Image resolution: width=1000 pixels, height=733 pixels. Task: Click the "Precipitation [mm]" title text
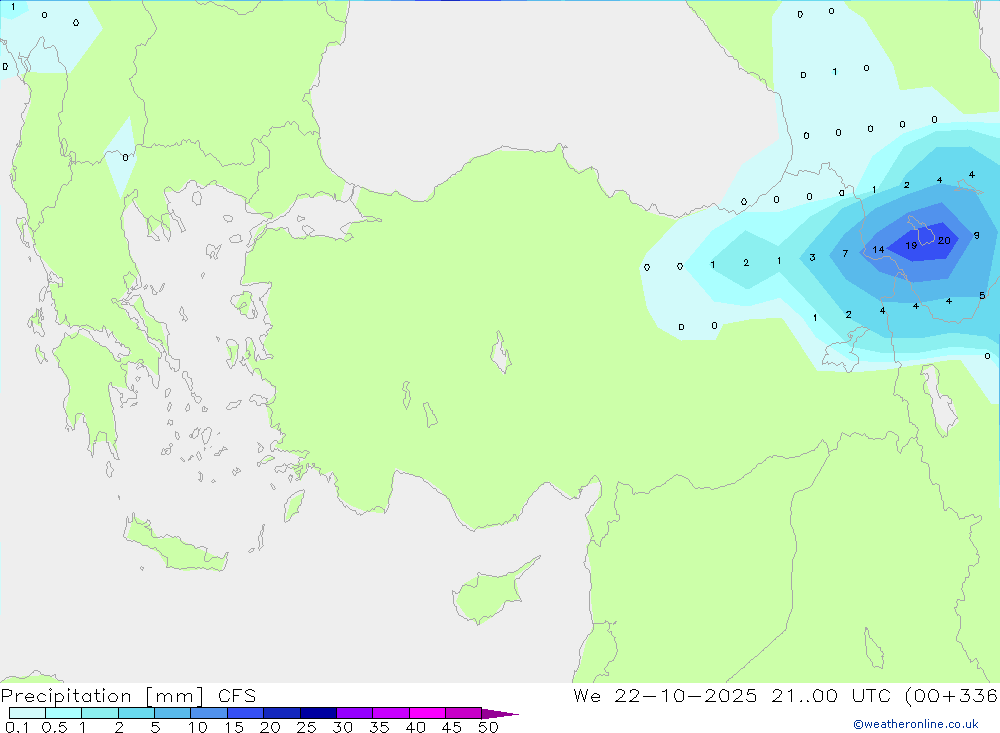coord(103,696)
